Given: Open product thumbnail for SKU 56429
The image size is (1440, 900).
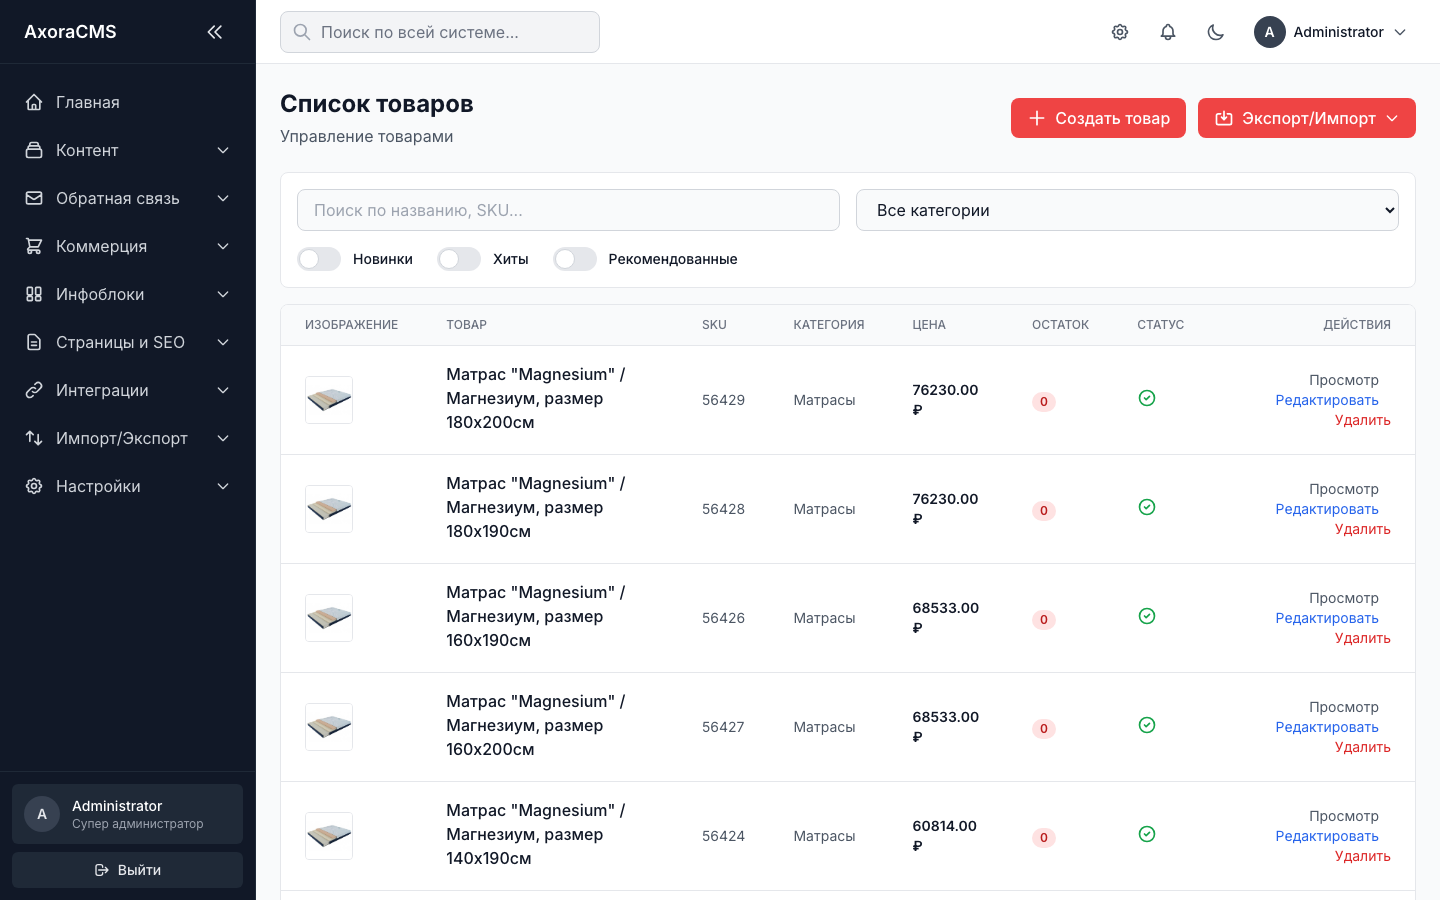Looking at the screenshot, I should (329, 400).
